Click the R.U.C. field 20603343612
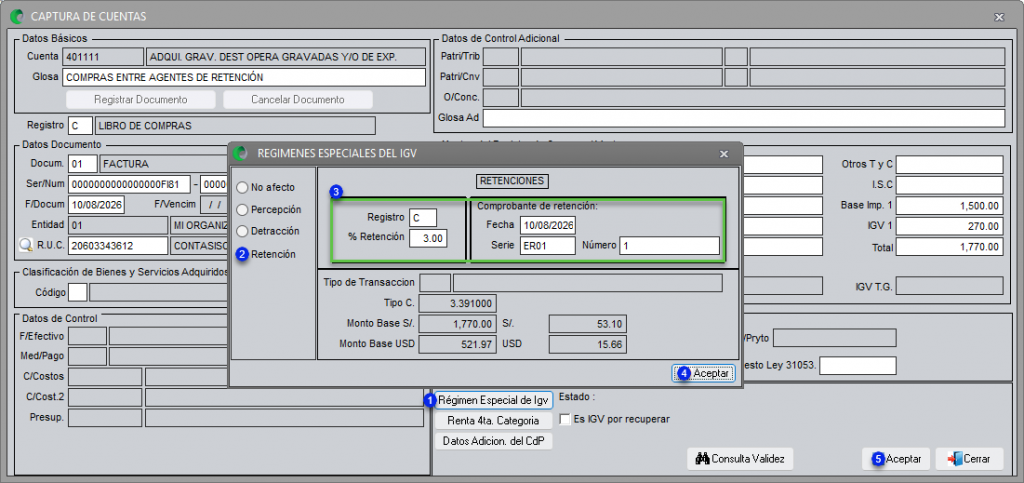This screenshot has width=1024, height=483. (x=118, y=245)
